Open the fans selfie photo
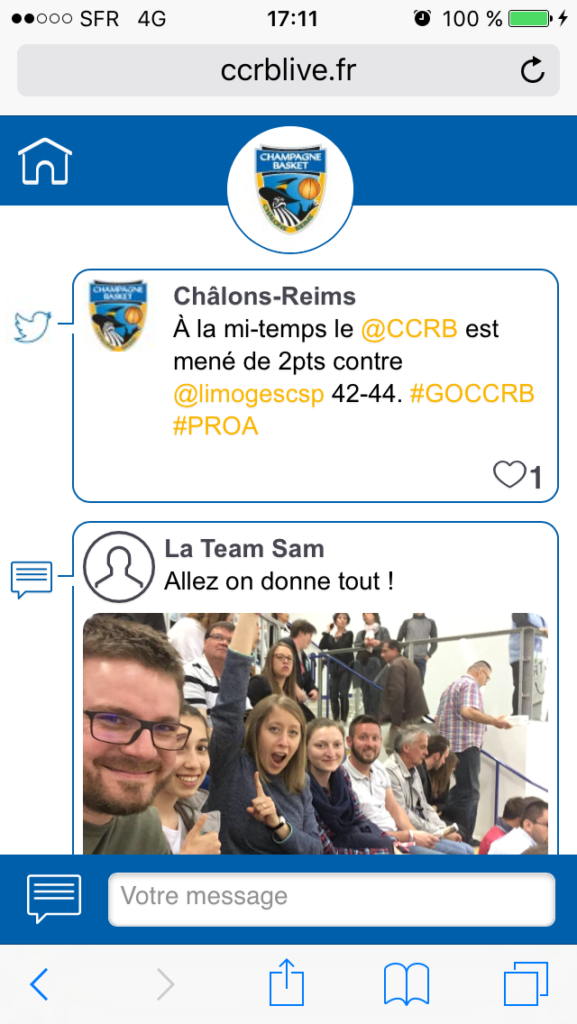Viewport: 577px width, 1024px height. (x=315, y=733)
